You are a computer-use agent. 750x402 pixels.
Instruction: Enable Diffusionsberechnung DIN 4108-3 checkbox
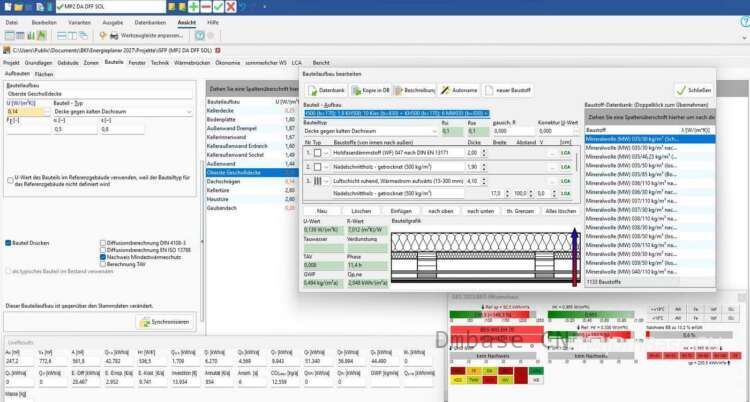coord(103,243)
